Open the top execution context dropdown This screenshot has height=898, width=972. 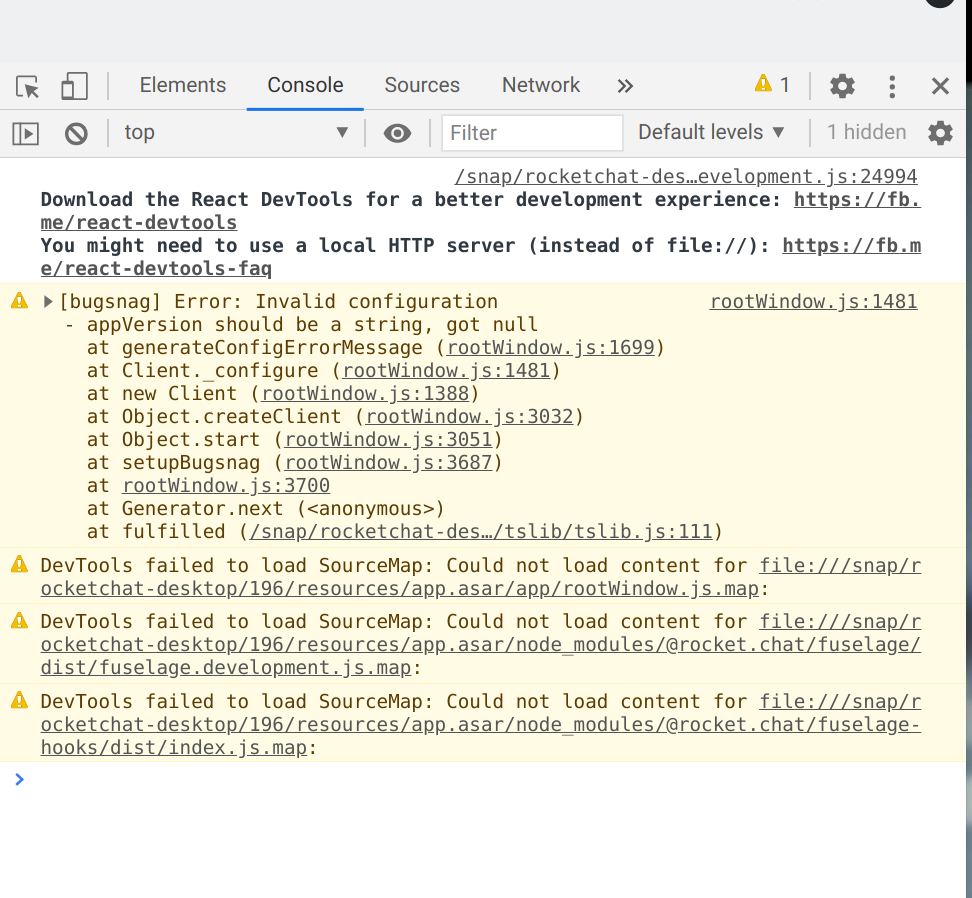coord(236,133)
